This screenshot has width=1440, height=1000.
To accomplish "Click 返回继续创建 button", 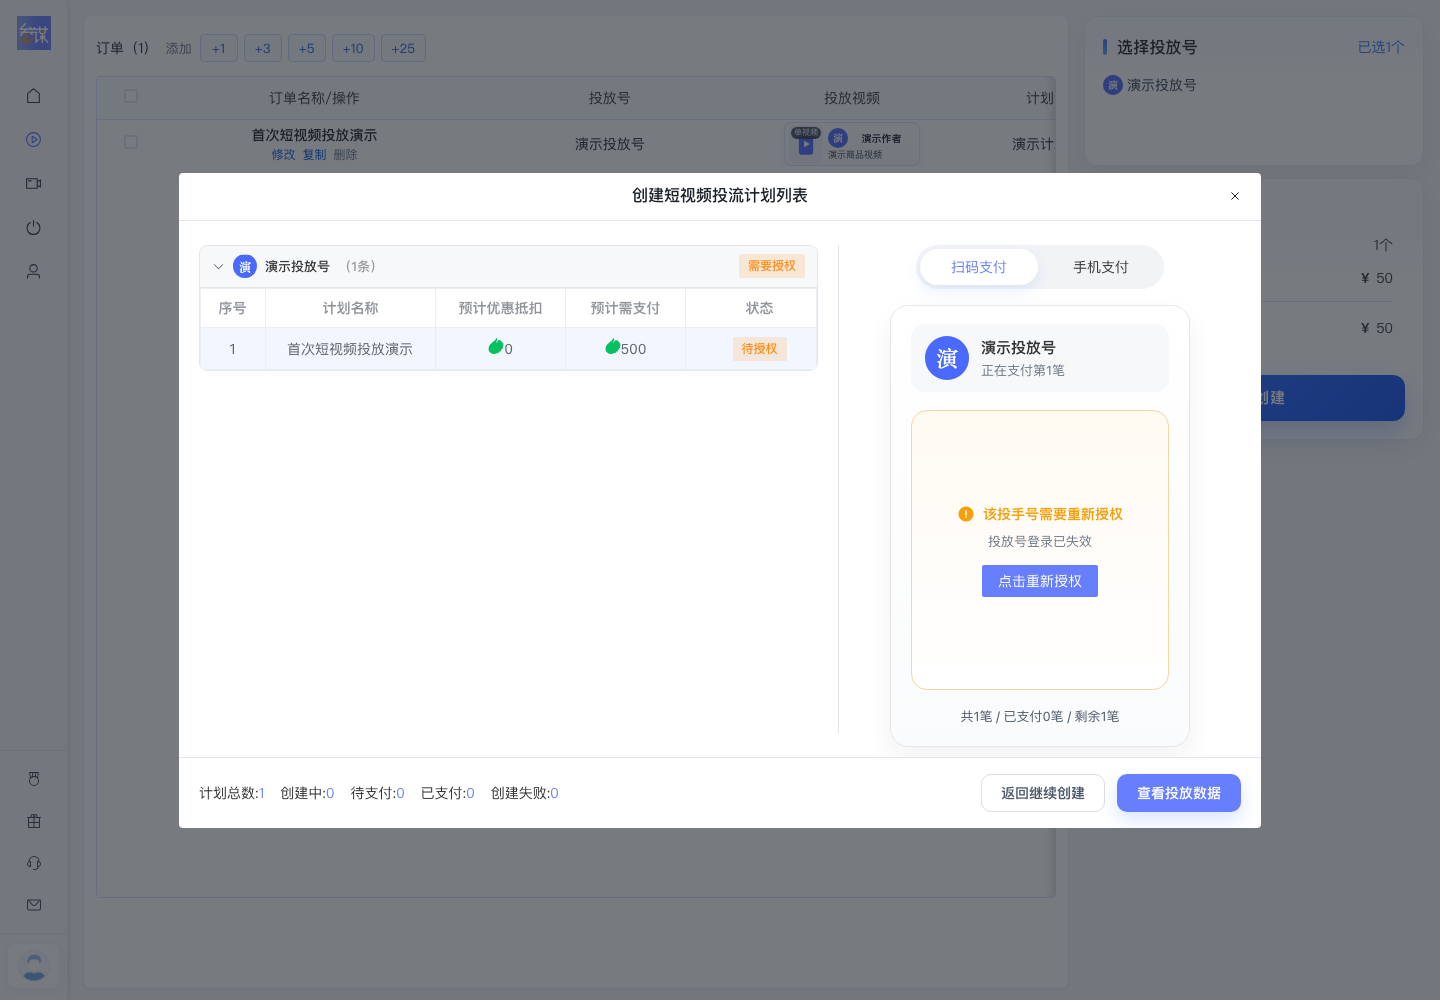I will coord(1043,793).
